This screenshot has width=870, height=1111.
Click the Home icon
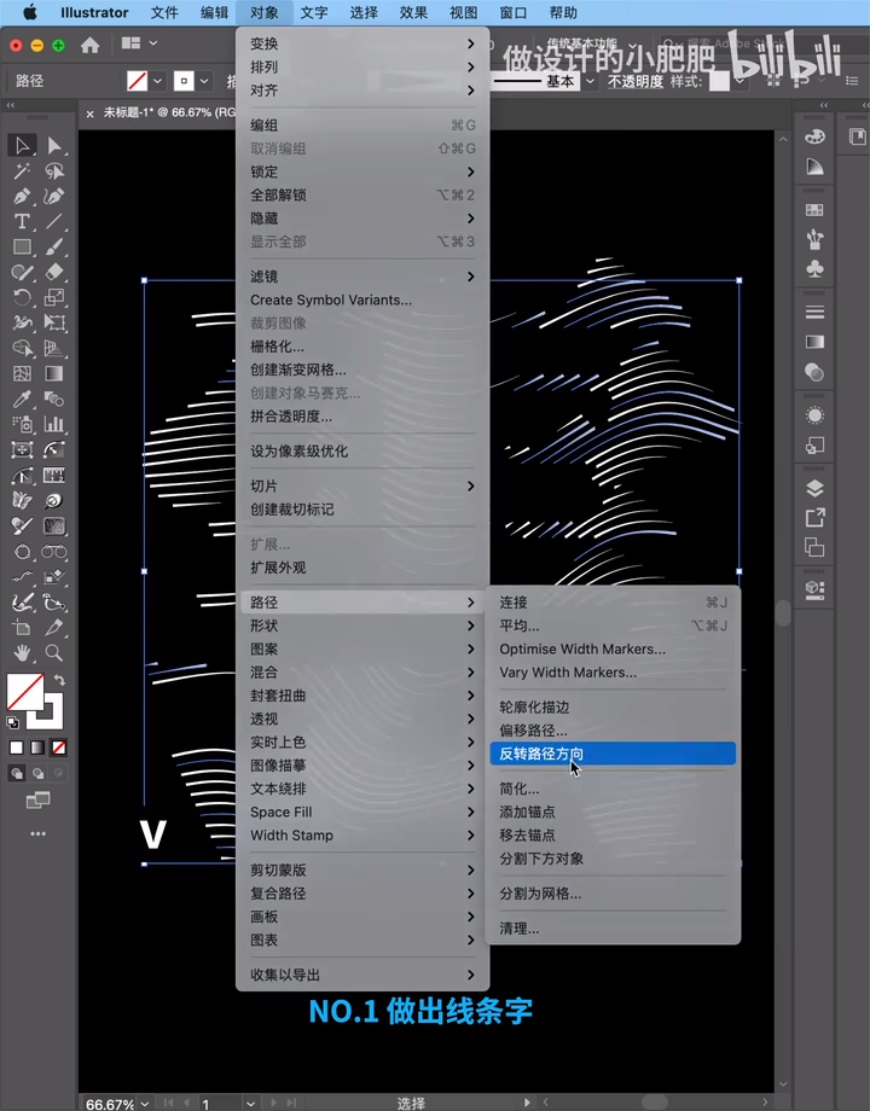pyautogui.click(x=90, y=45)
